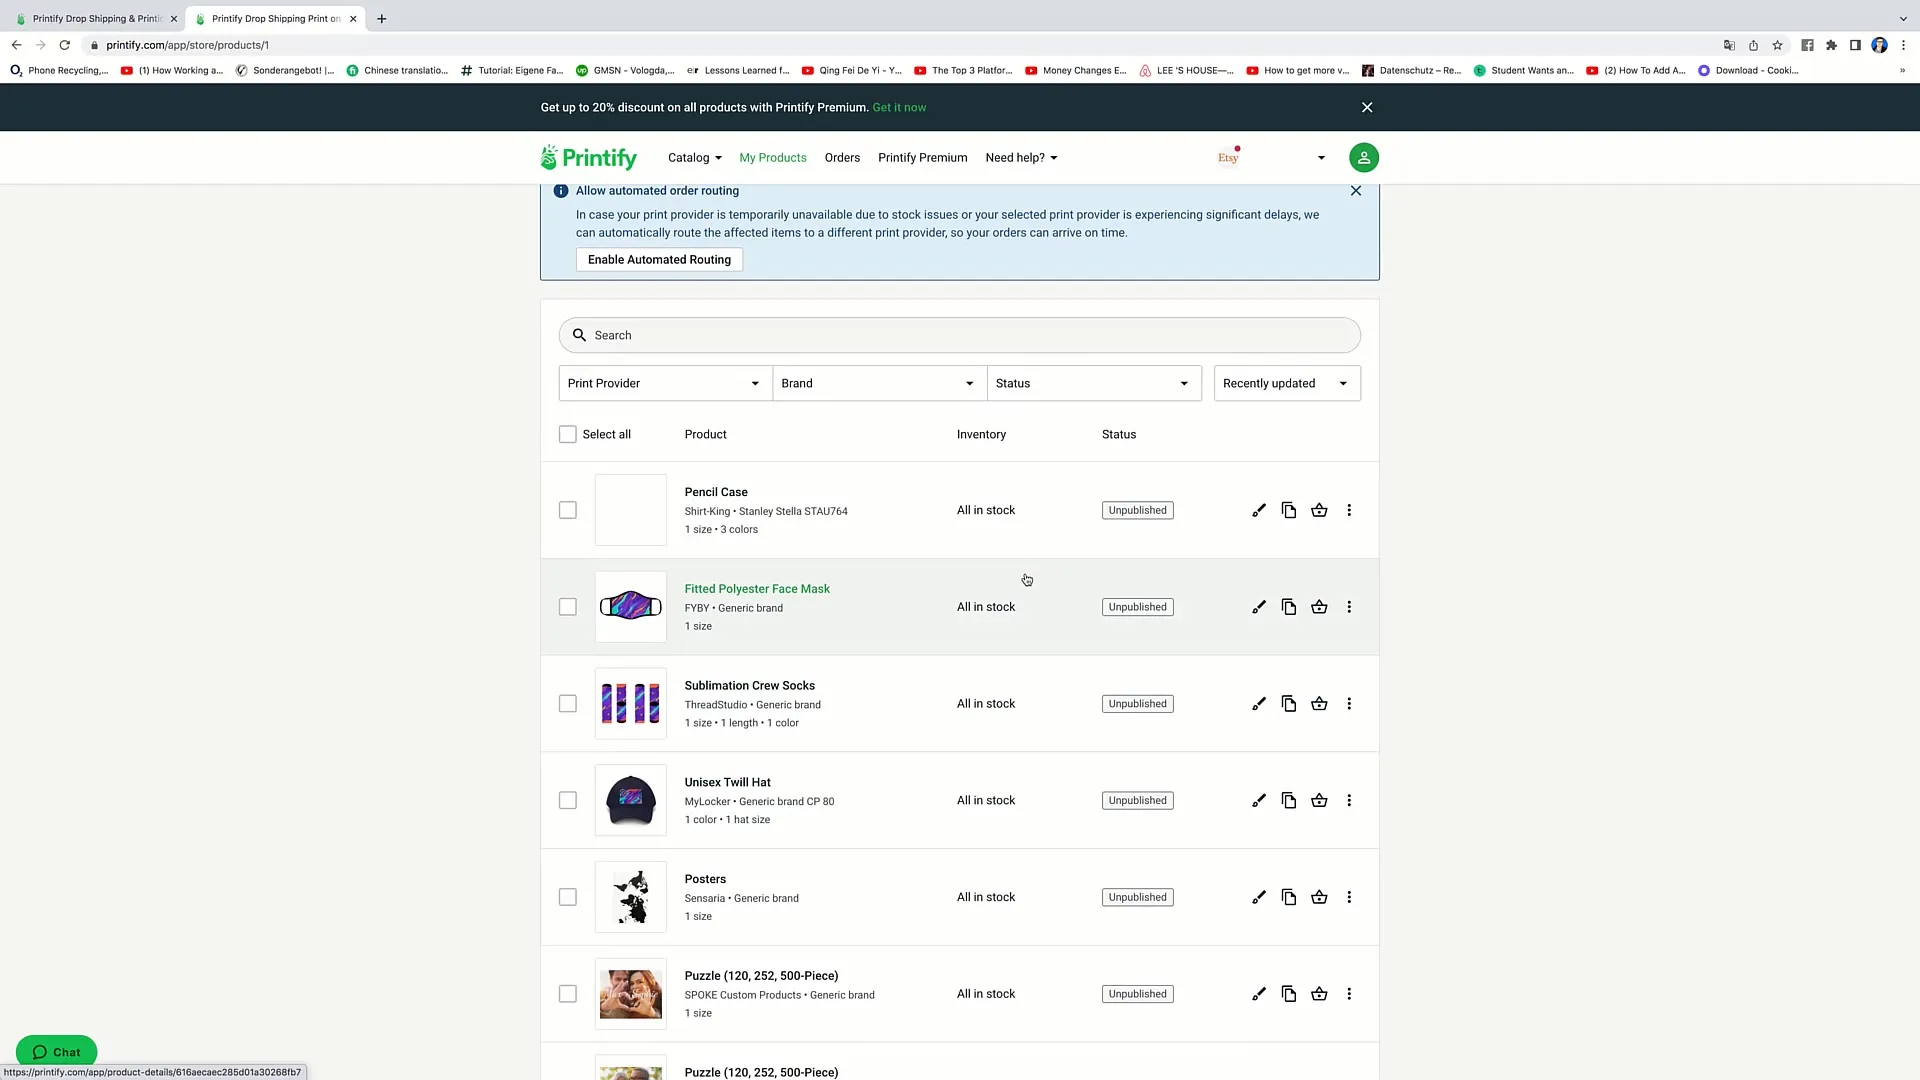Open the Pencil Case product title
Screen dimensions: 1920x1080
coord(716,492)
